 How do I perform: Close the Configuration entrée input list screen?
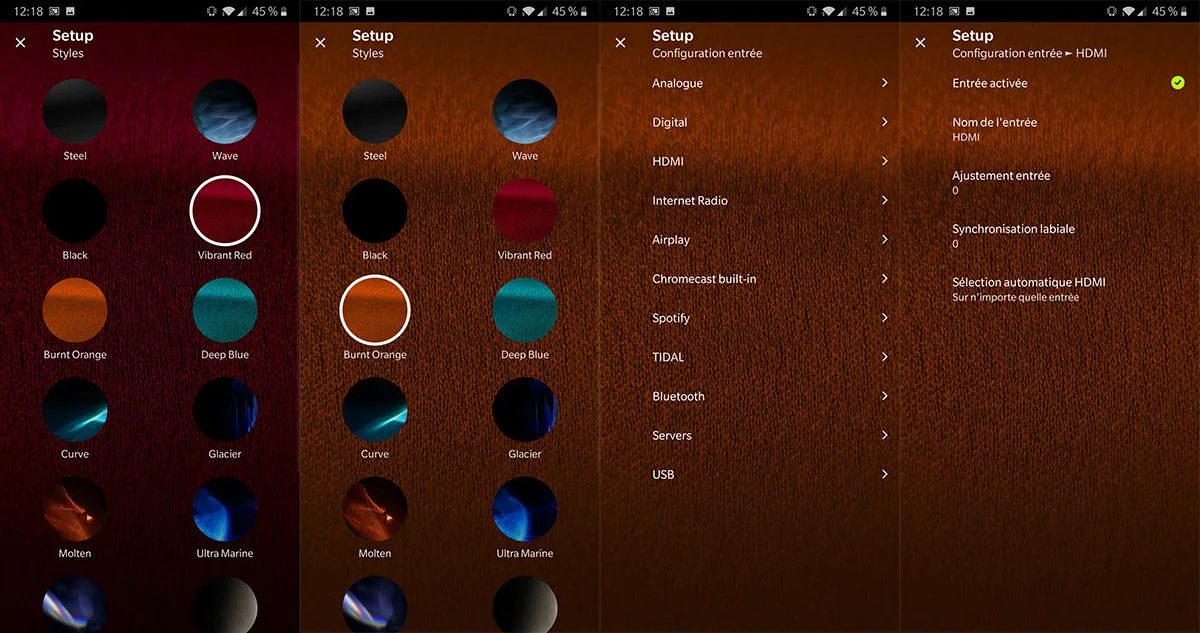(620, 43)
